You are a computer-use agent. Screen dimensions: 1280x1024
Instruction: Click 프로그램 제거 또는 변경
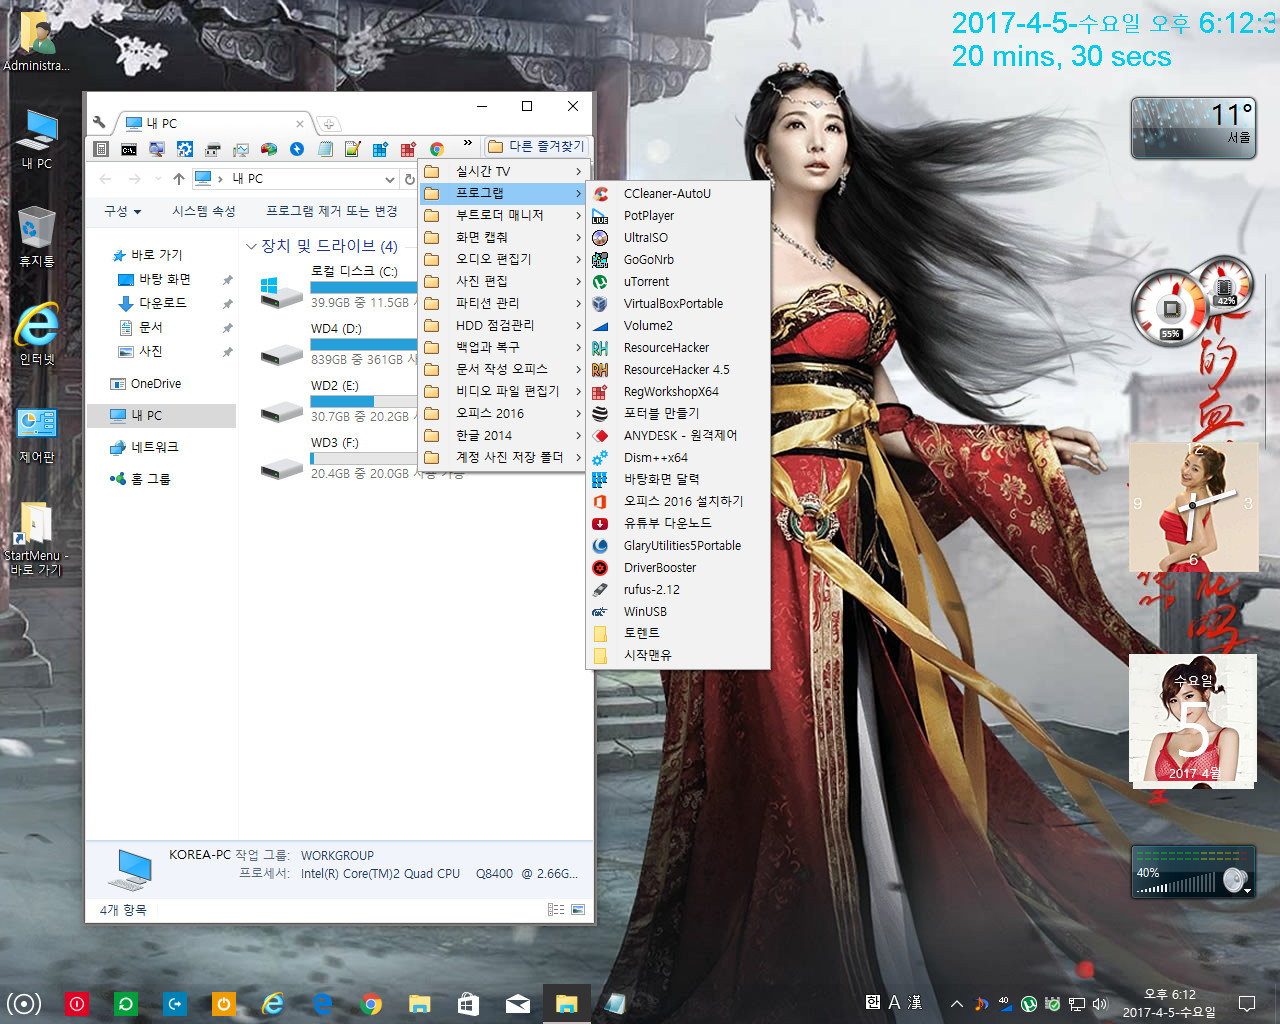click(332, 212)
